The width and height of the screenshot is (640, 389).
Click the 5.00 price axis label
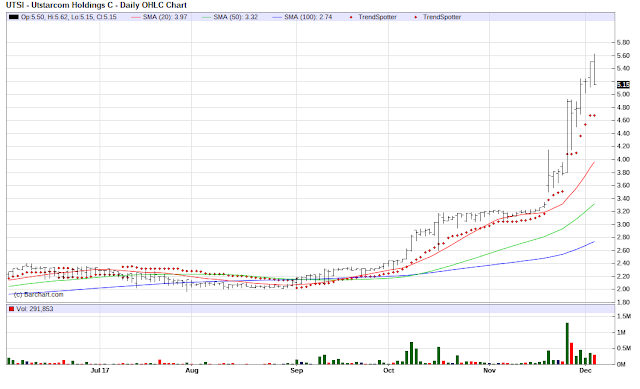(x=623, y=94)
